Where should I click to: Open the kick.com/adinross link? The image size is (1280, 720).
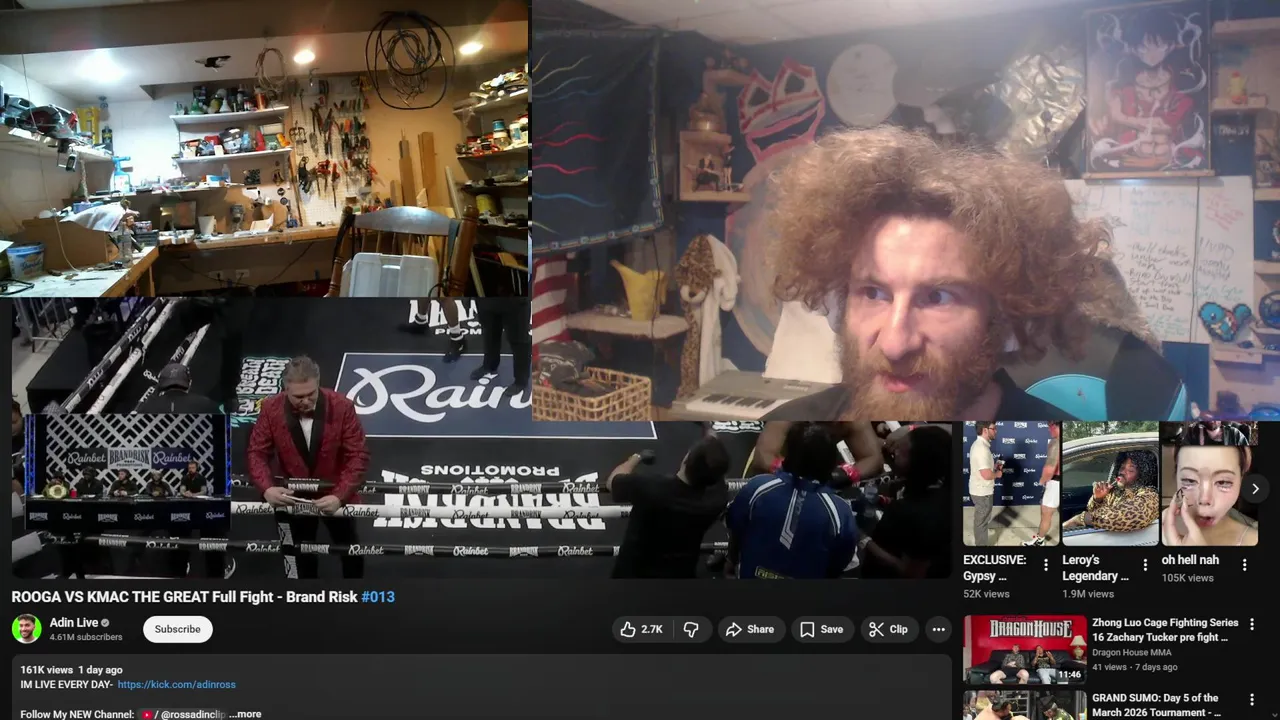coord(176,684)
